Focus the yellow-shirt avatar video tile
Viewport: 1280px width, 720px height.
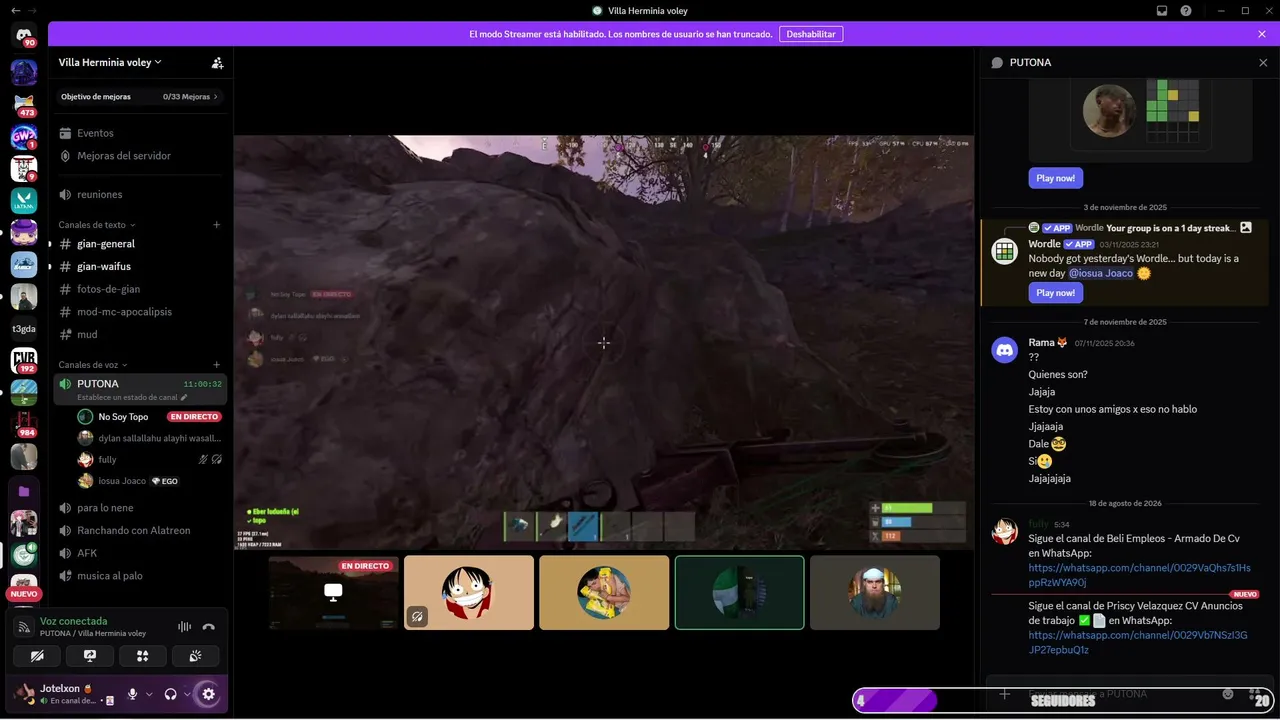[x=604, y=593]
